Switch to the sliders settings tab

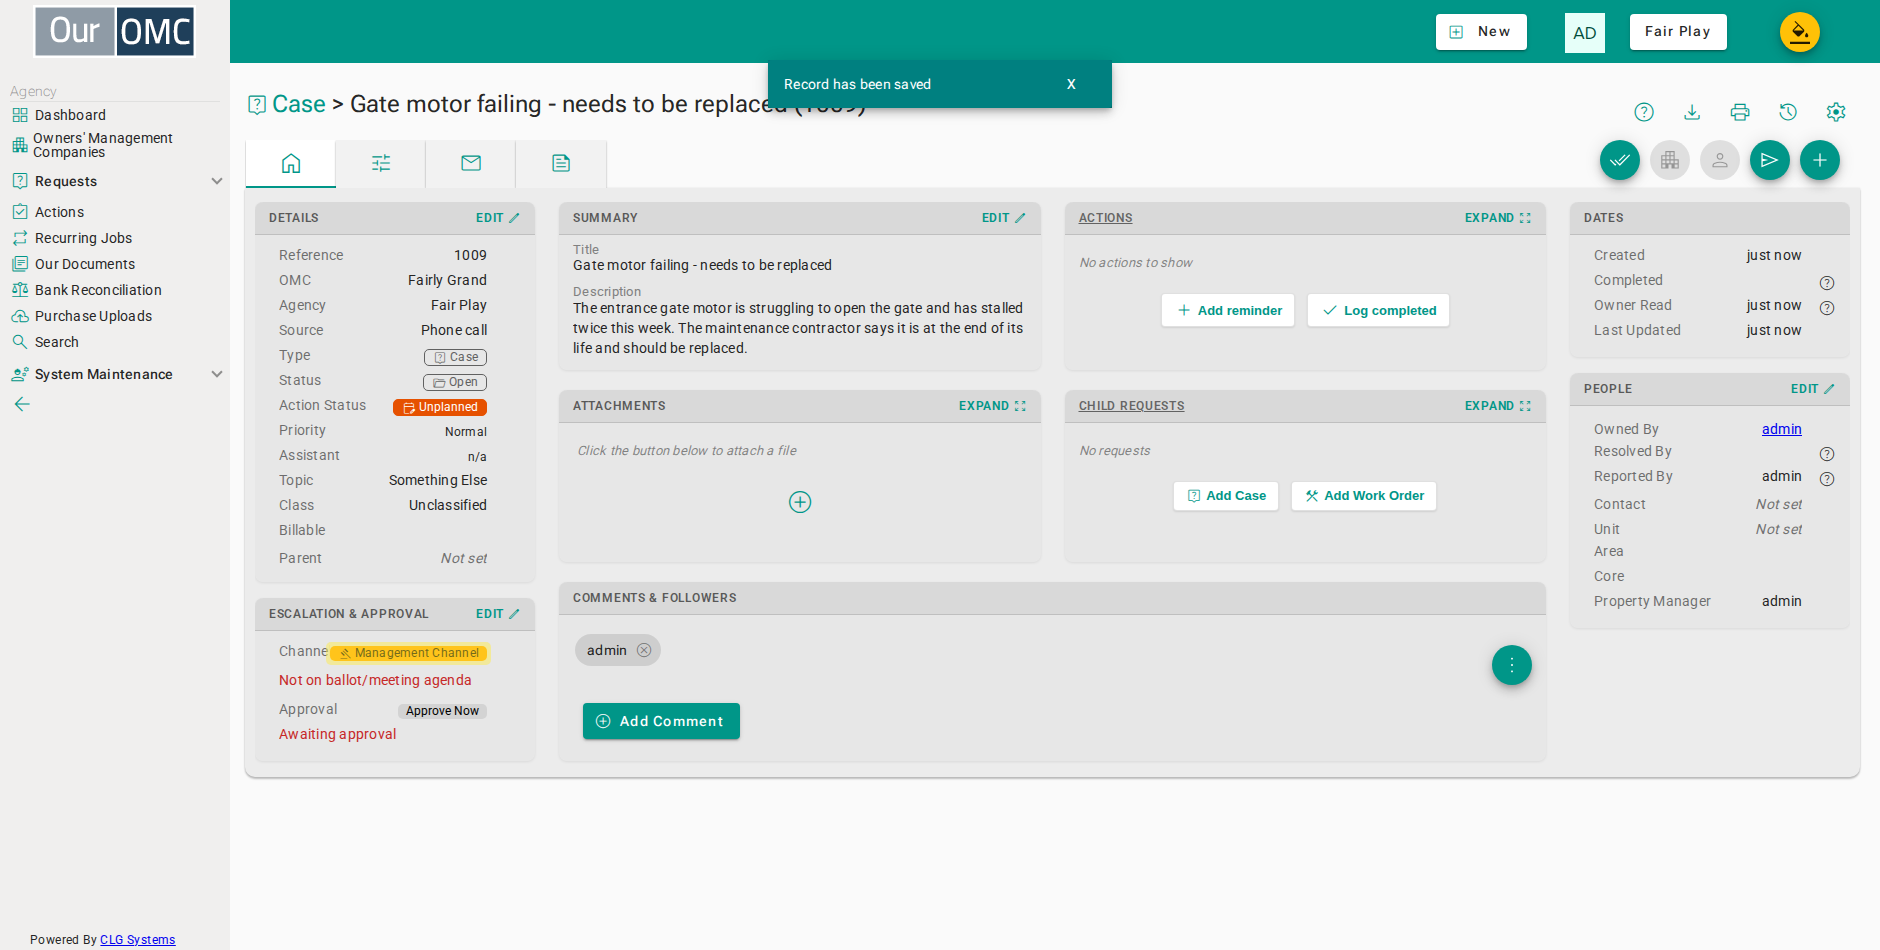click(x=381, y=163)
